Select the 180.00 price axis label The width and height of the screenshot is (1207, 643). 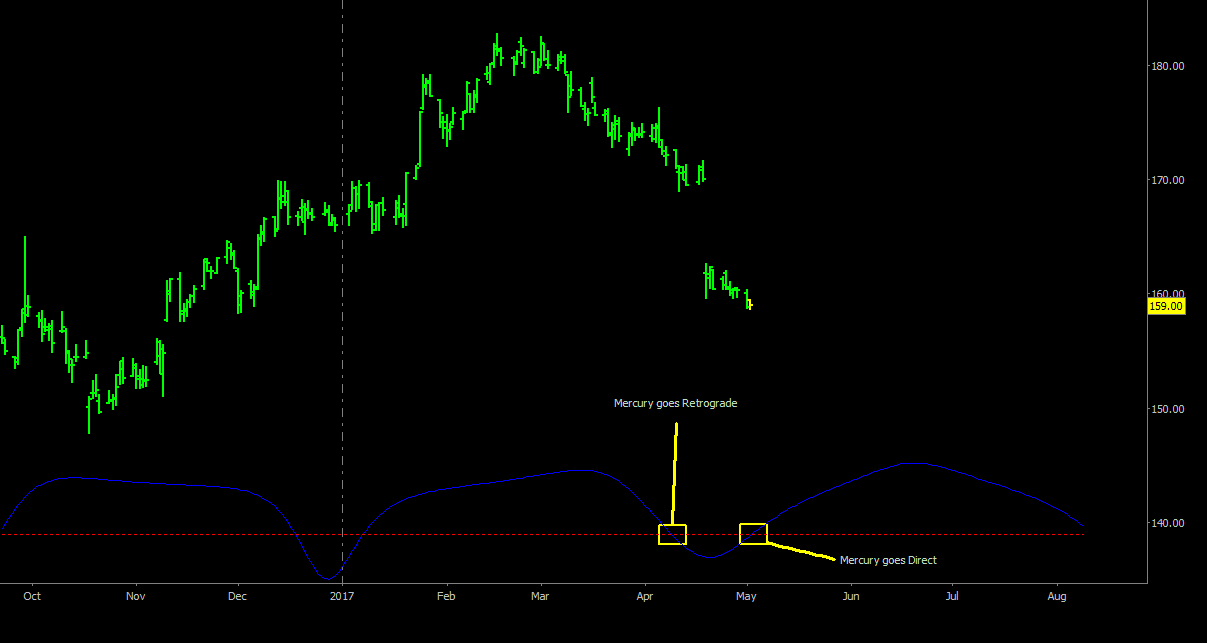click(x=1168, y=66)
